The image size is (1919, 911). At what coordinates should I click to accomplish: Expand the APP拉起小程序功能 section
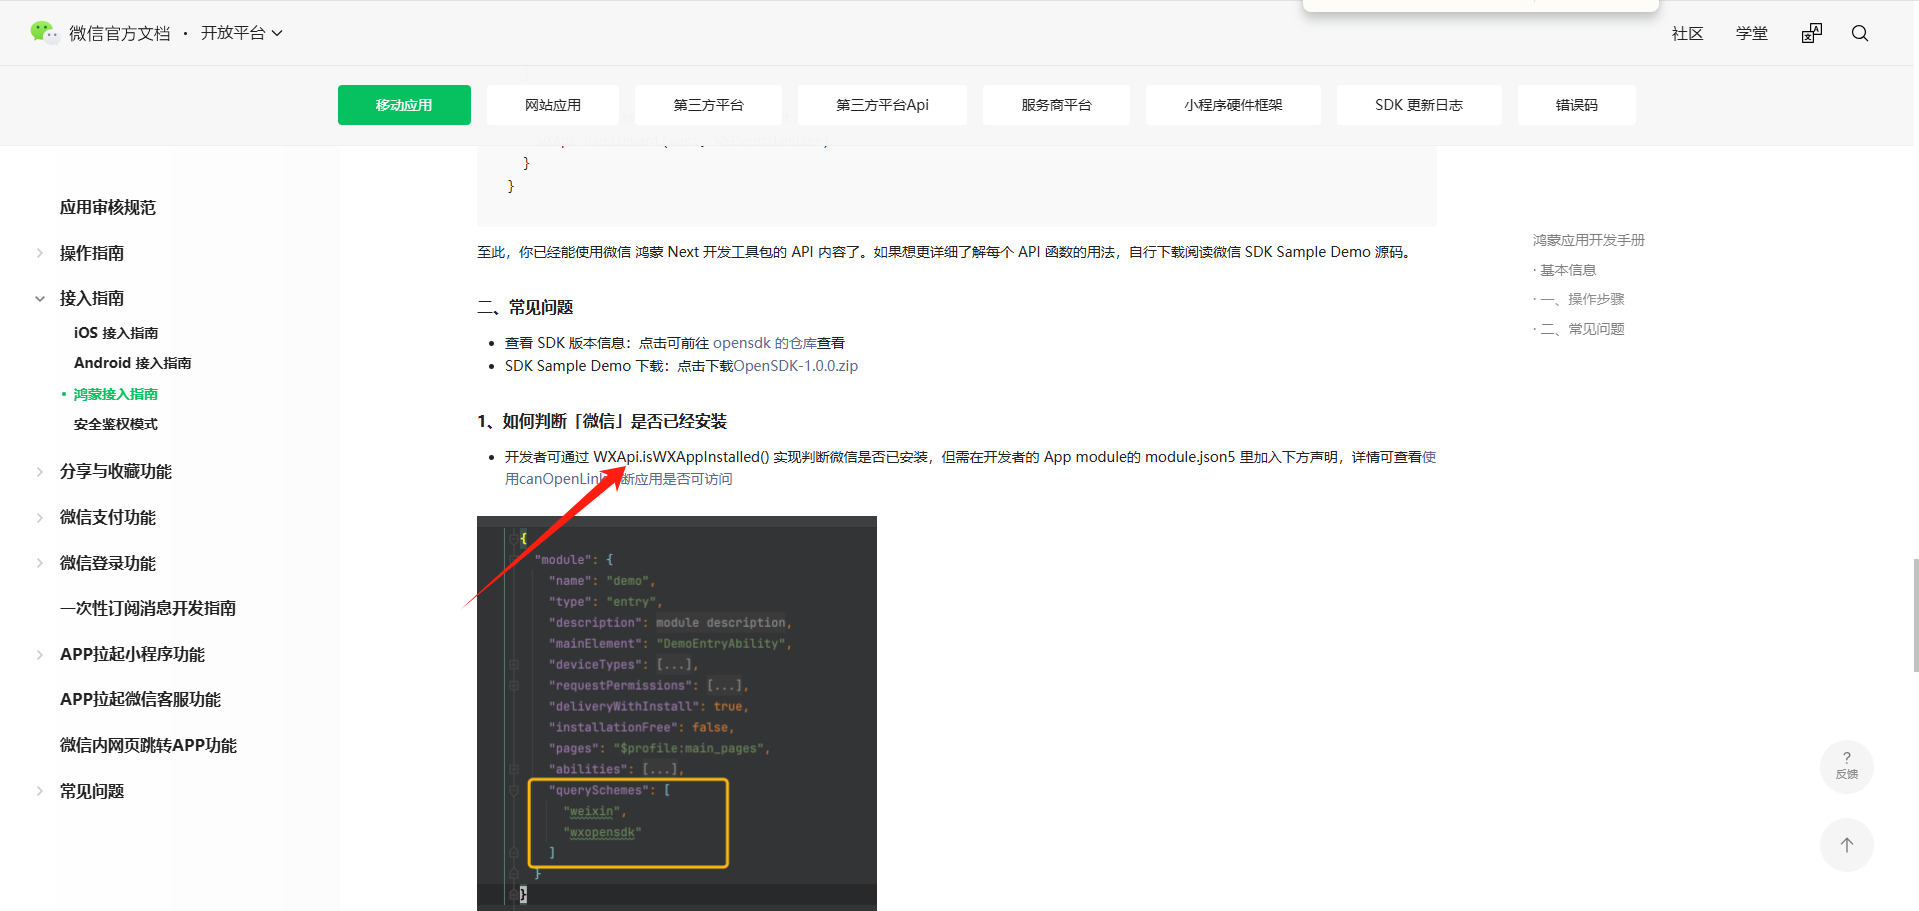coord(40,654)
